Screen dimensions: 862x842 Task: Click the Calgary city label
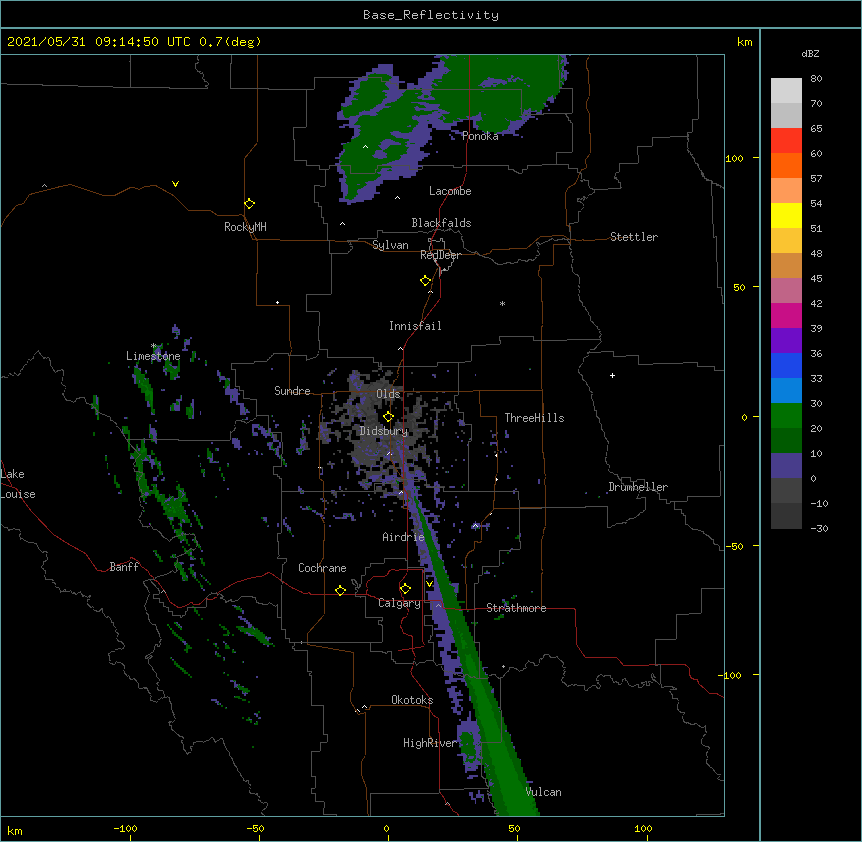399,603
